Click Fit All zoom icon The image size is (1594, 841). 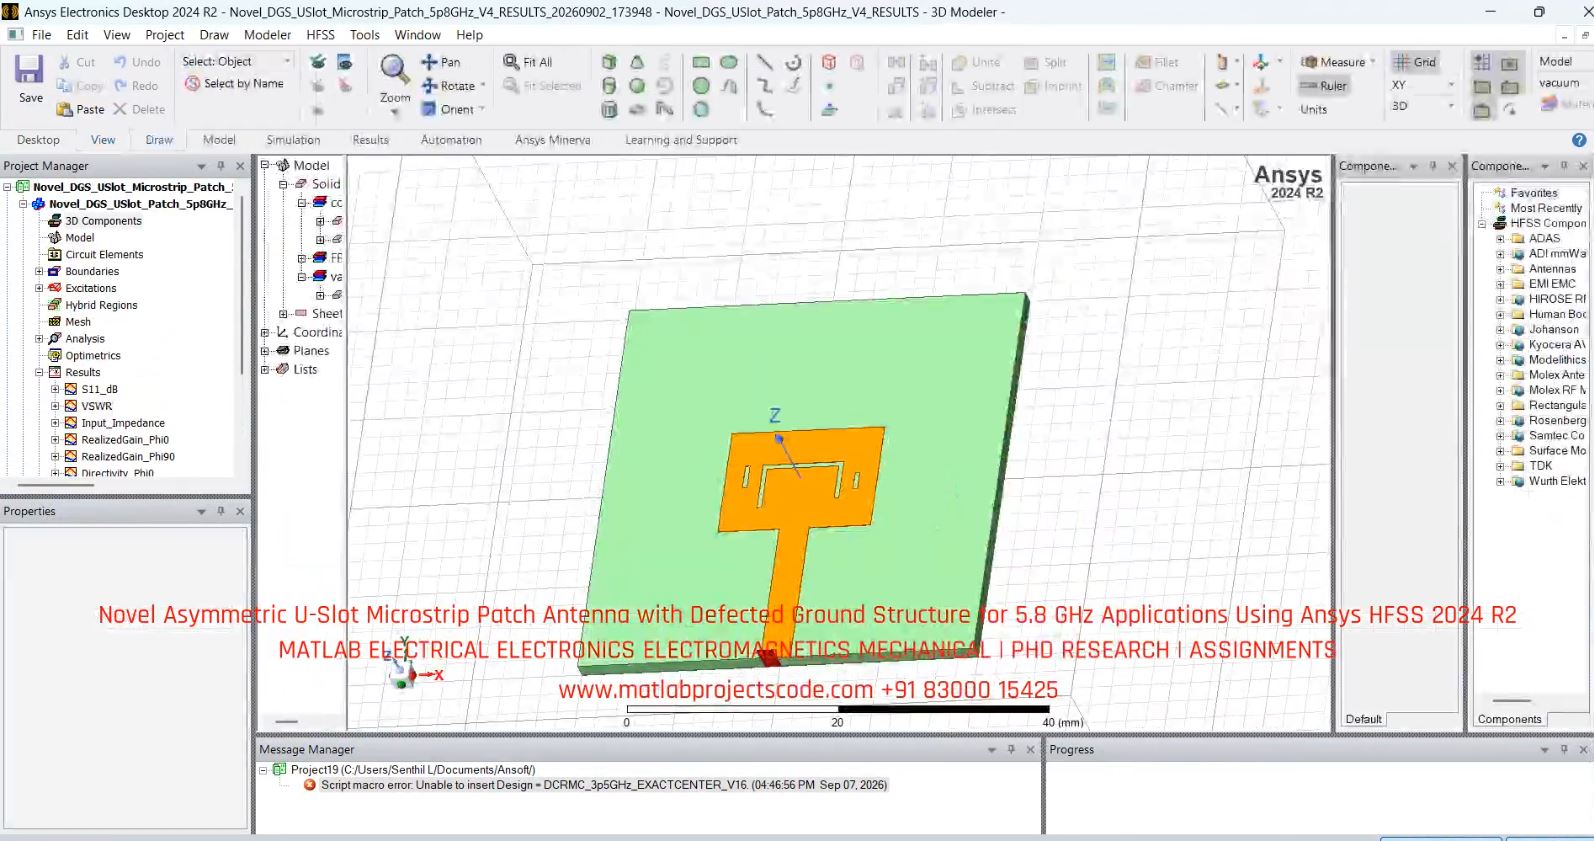[x=511, y=62]
